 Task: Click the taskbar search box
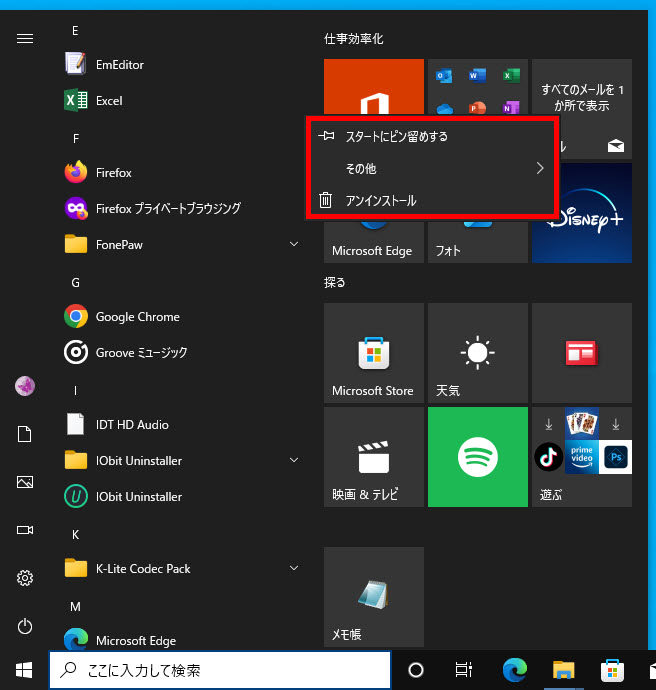220,670
